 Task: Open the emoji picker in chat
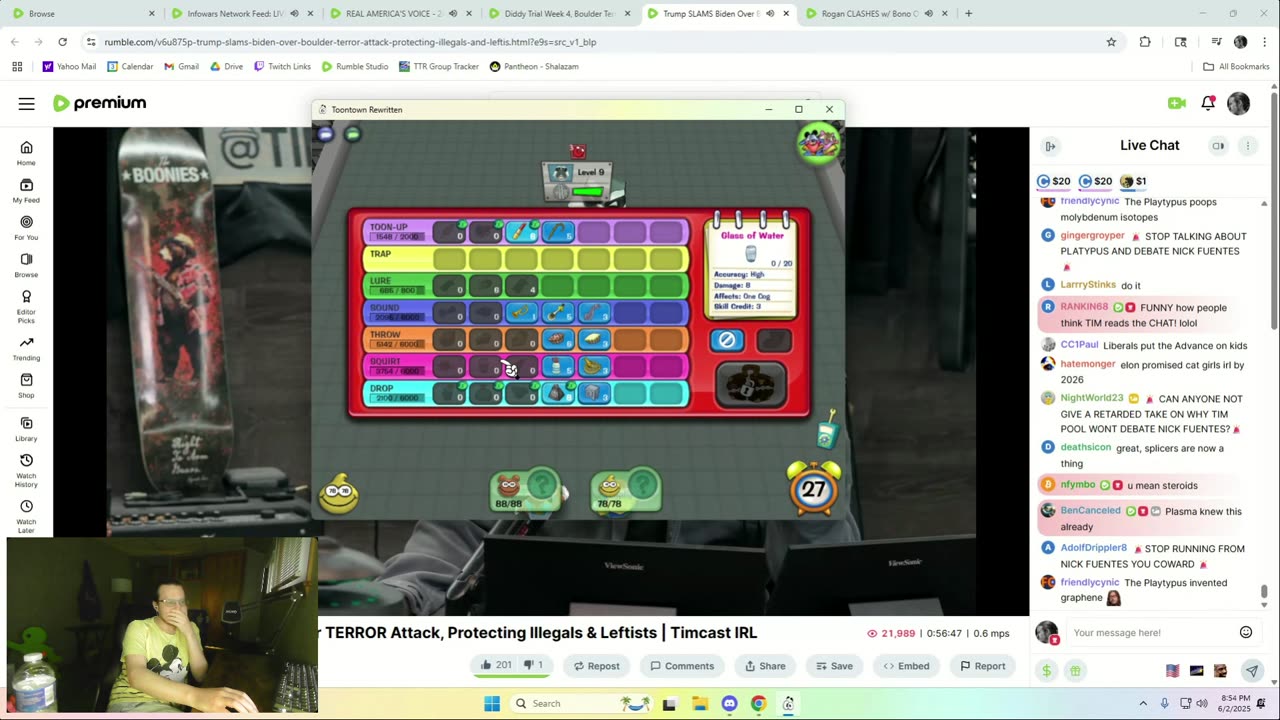(x=1246, y=632)
